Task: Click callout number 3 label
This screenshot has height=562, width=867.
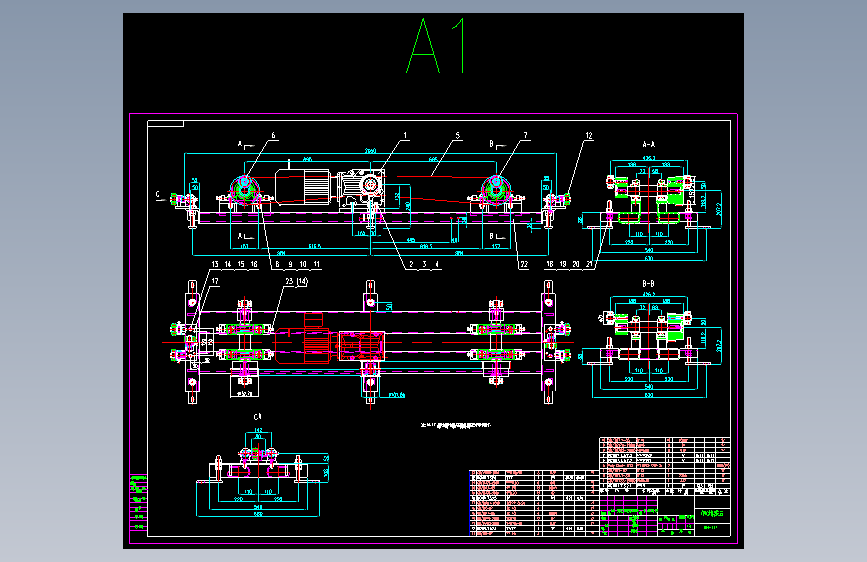Action: [425, 264]
